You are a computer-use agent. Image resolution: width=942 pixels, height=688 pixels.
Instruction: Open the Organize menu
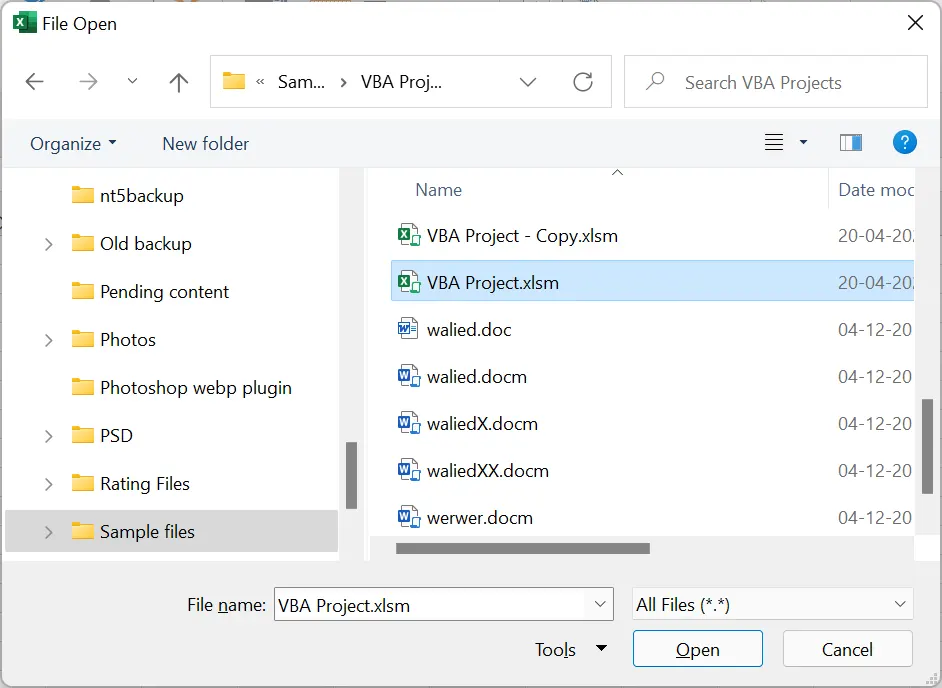click(x=73, y=144)
